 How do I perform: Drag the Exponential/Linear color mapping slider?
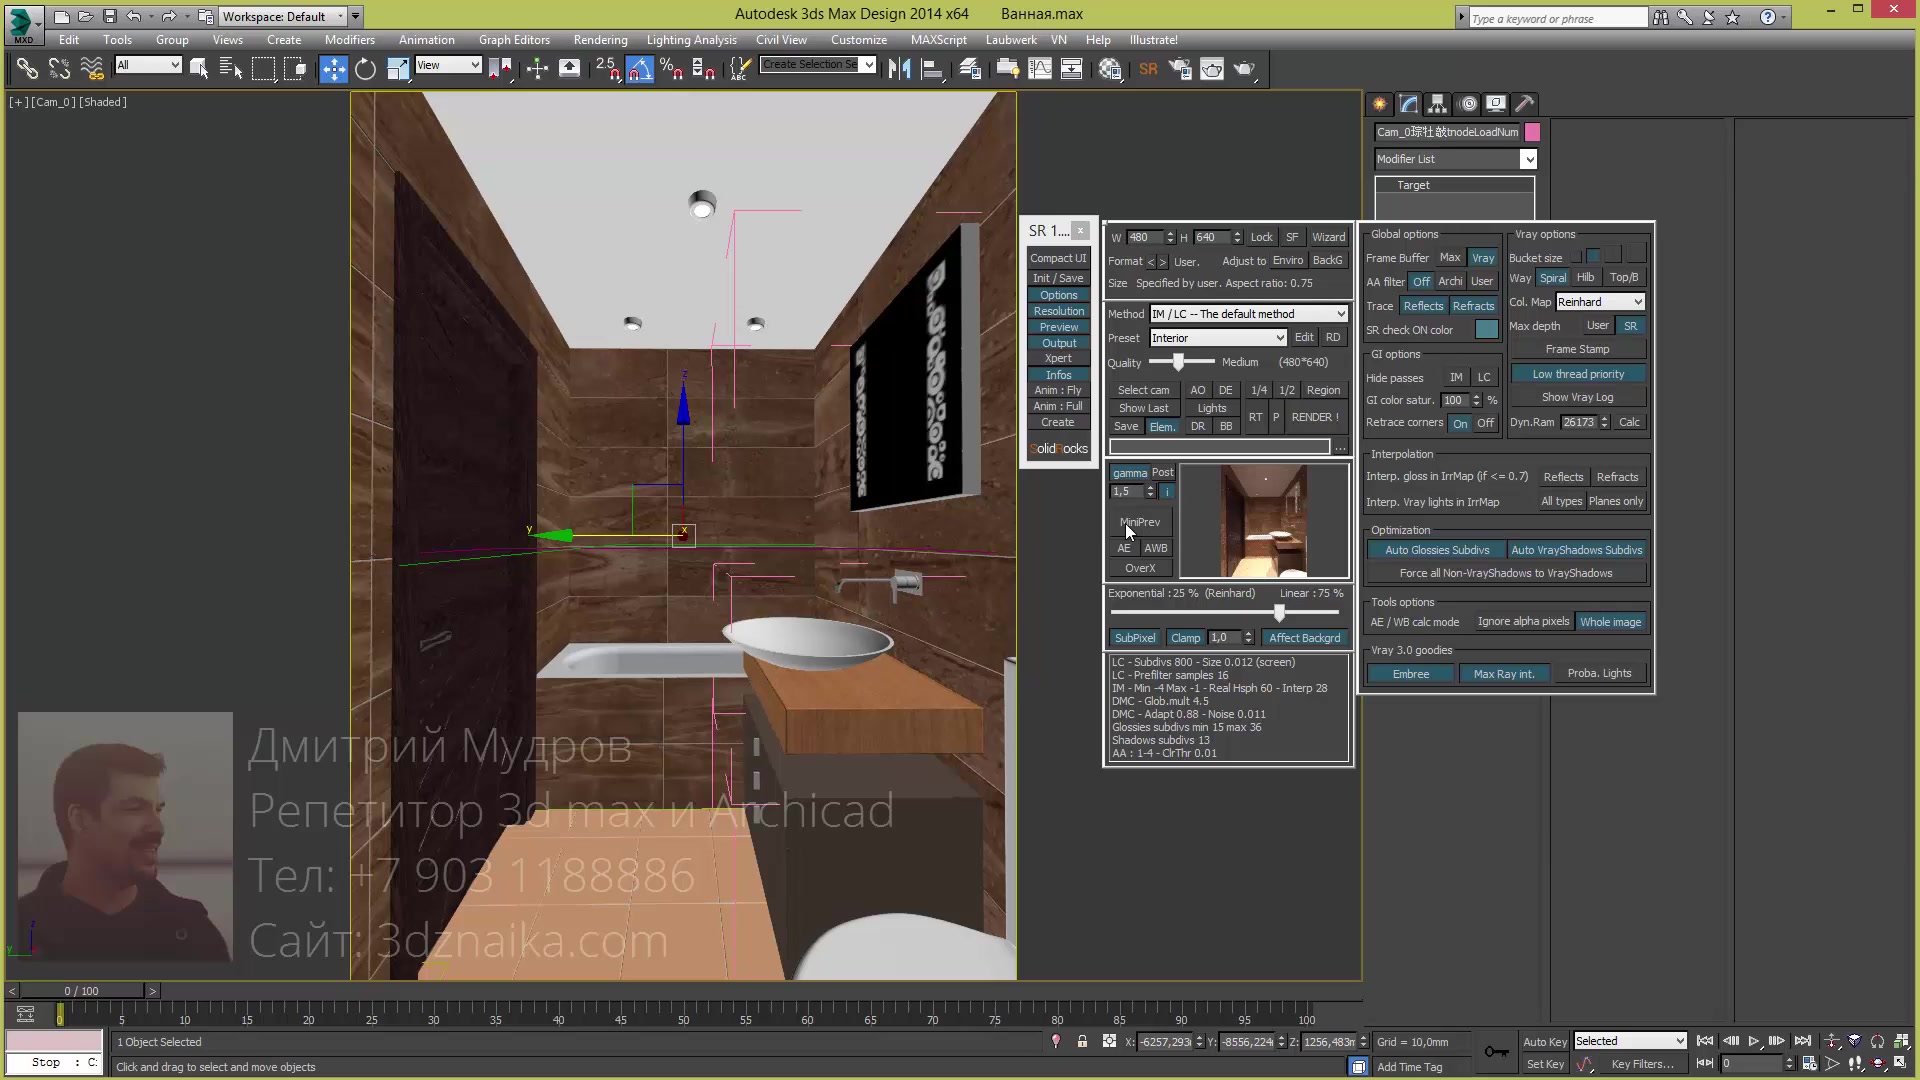(1280, 613)
